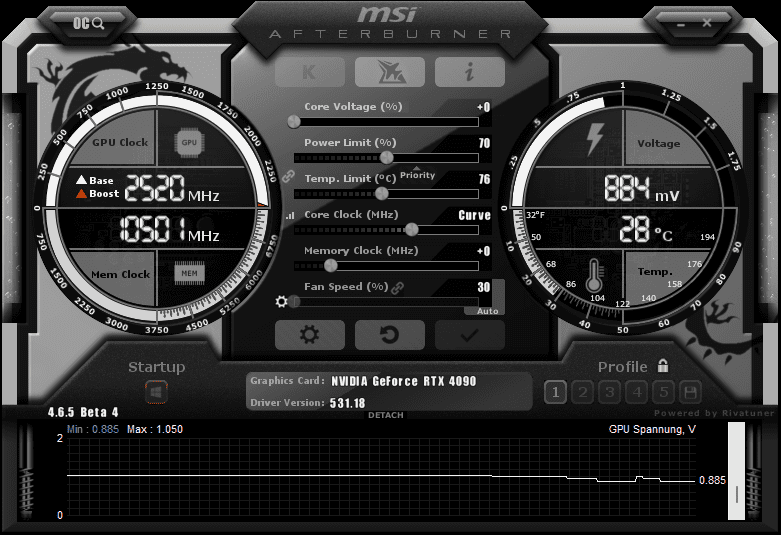The width and height of the screenshot is (781, 535).
Task: Toggle Apply at Startup Windows icon
Action: [x=156, y=393]
